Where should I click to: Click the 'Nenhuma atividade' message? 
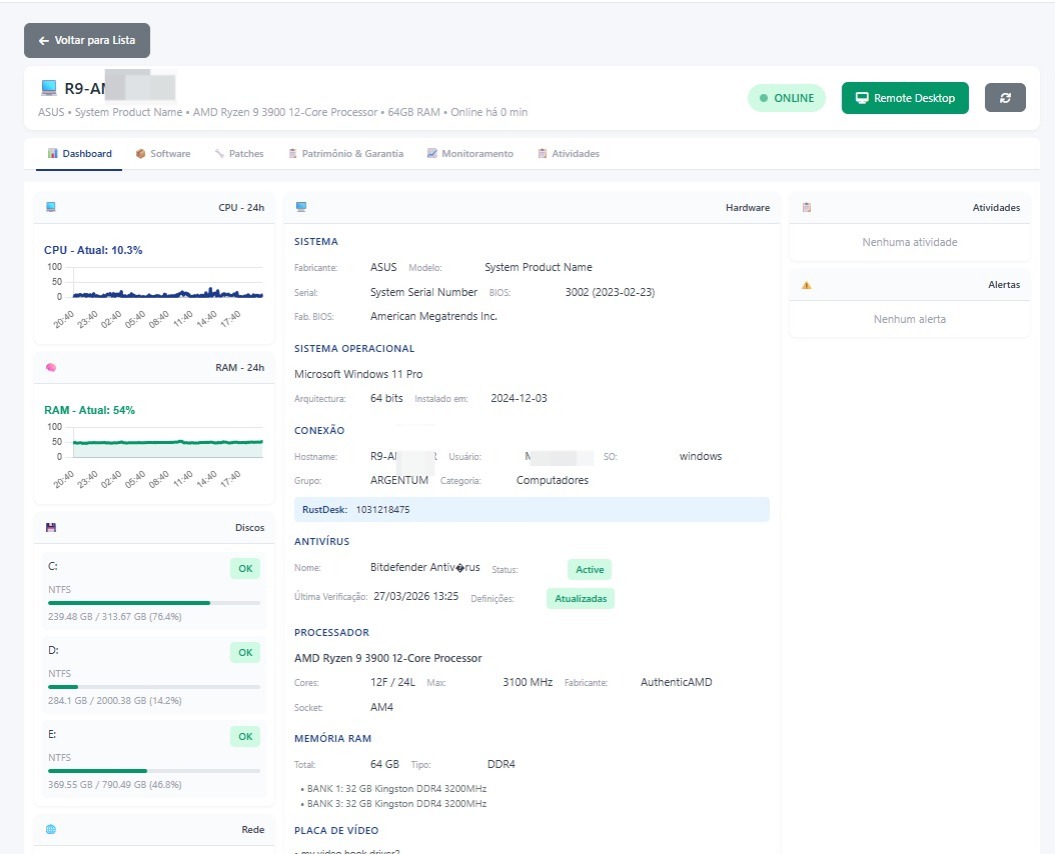[910, 242]
